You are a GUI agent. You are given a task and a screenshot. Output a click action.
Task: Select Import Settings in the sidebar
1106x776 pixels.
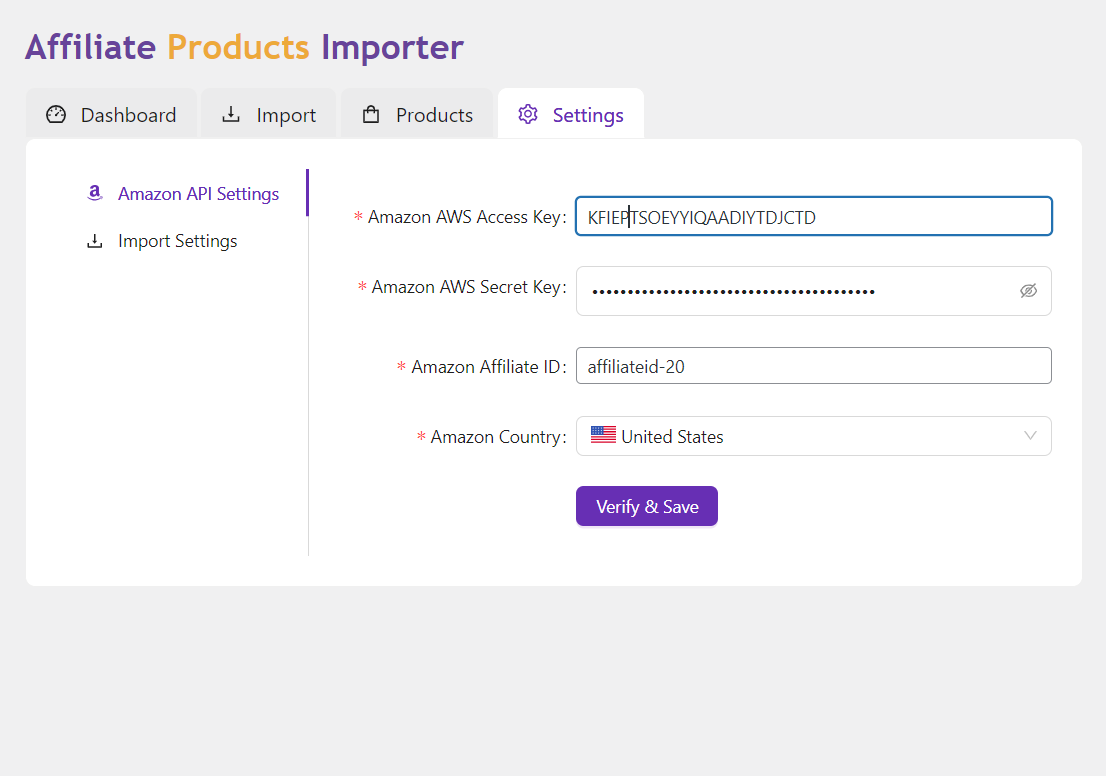pos(177,241)
